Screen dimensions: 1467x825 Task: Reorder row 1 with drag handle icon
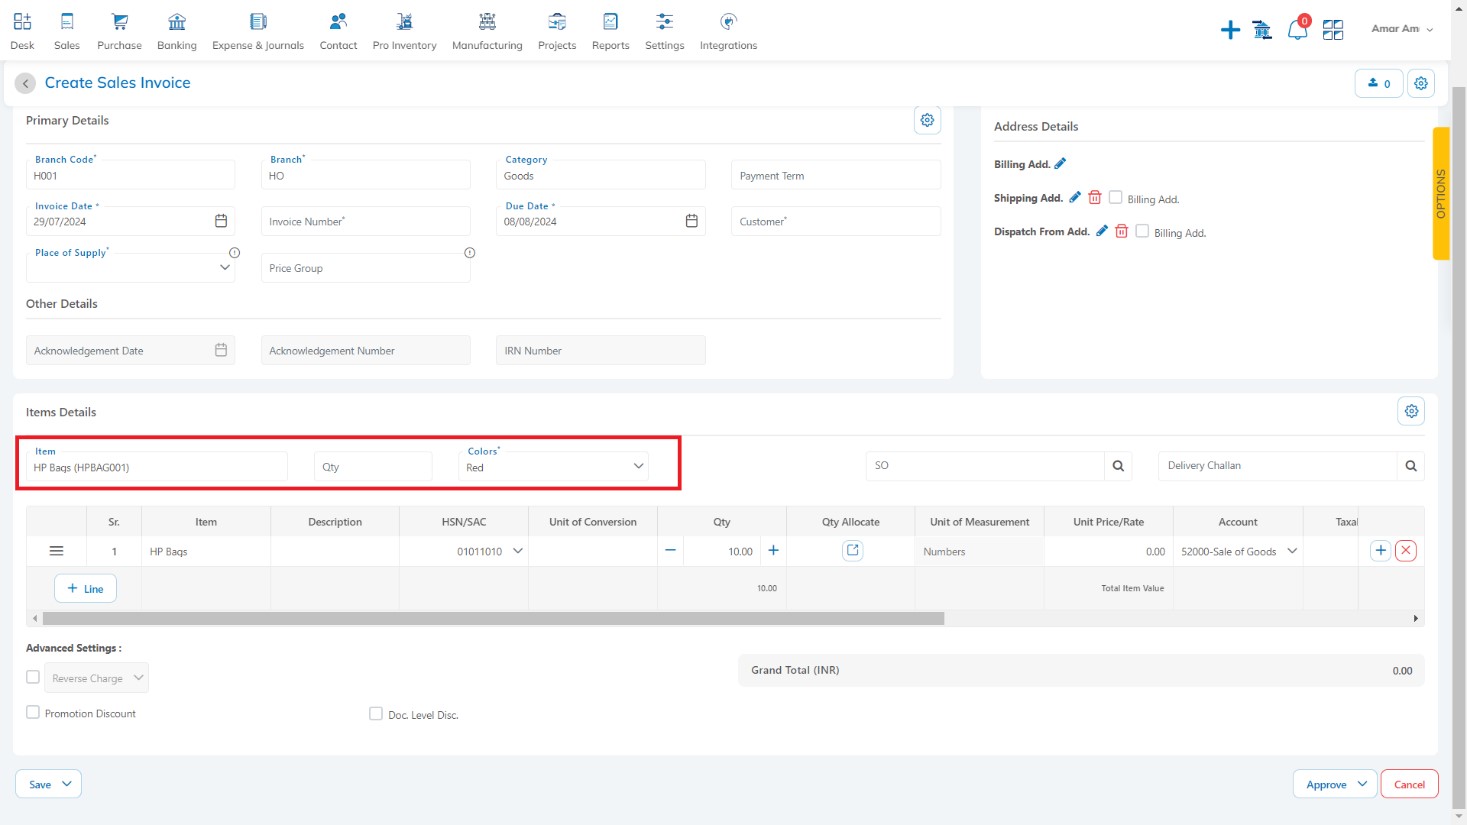tap(56, 551)
